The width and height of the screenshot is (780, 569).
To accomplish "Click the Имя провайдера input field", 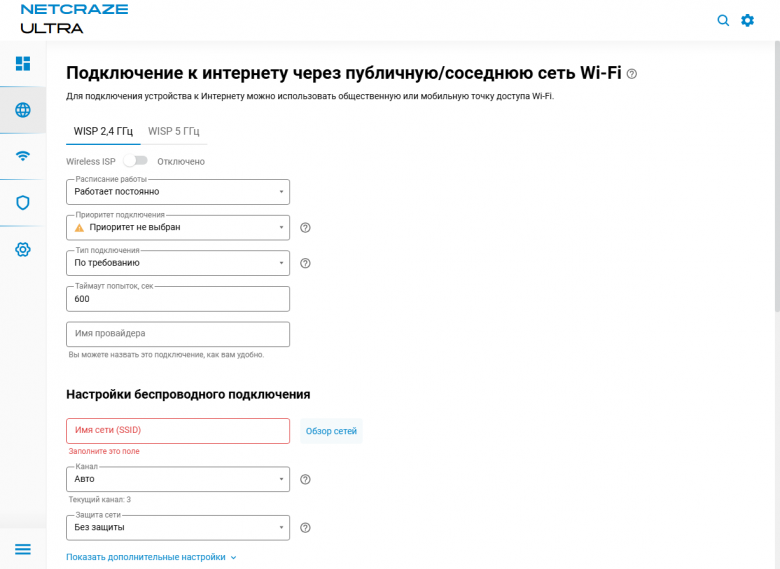I will point(178,334).
